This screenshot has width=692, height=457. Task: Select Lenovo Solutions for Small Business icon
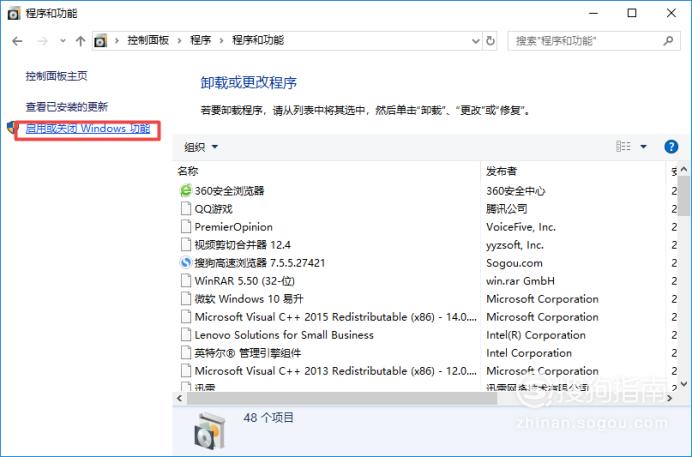coord(186,335)
